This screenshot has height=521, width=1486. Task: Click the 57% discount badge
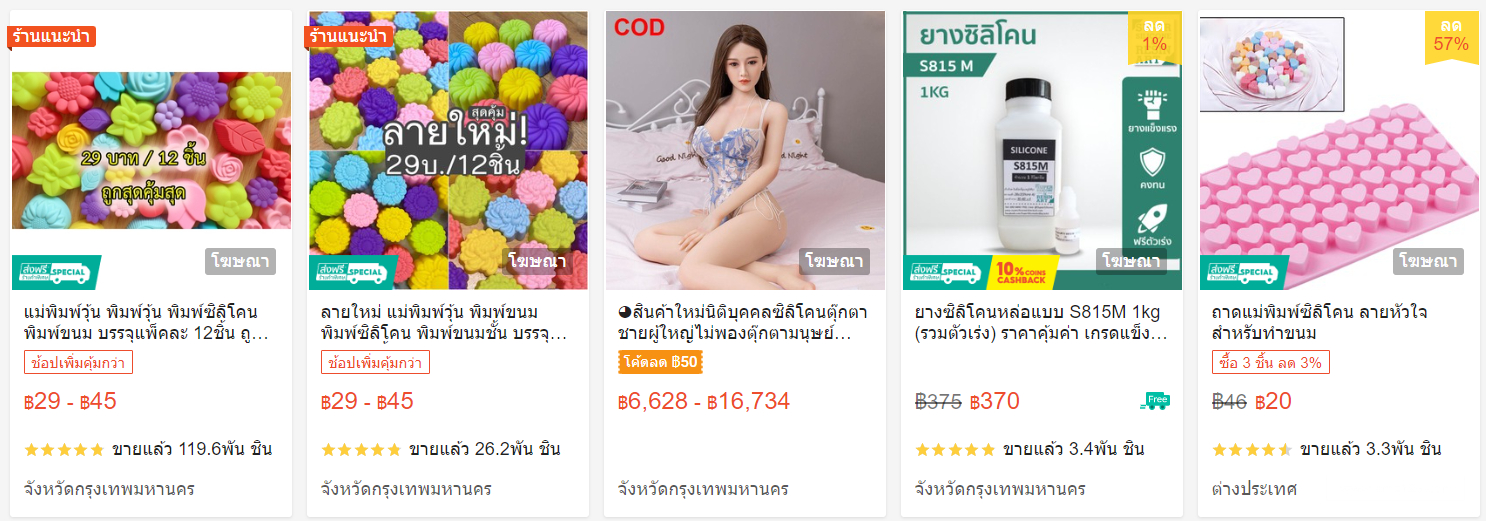(x=1451, y=37)
